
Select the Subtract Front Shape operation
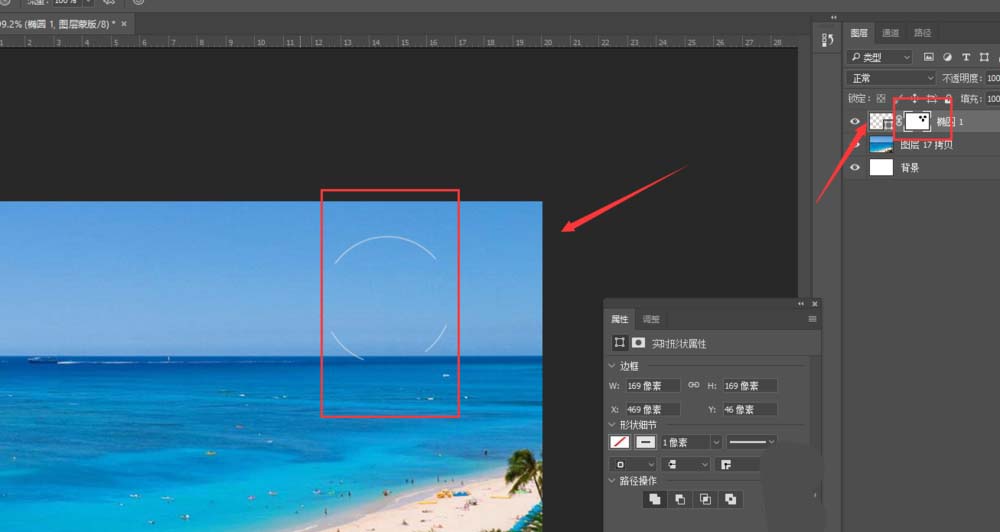(680, 499)
